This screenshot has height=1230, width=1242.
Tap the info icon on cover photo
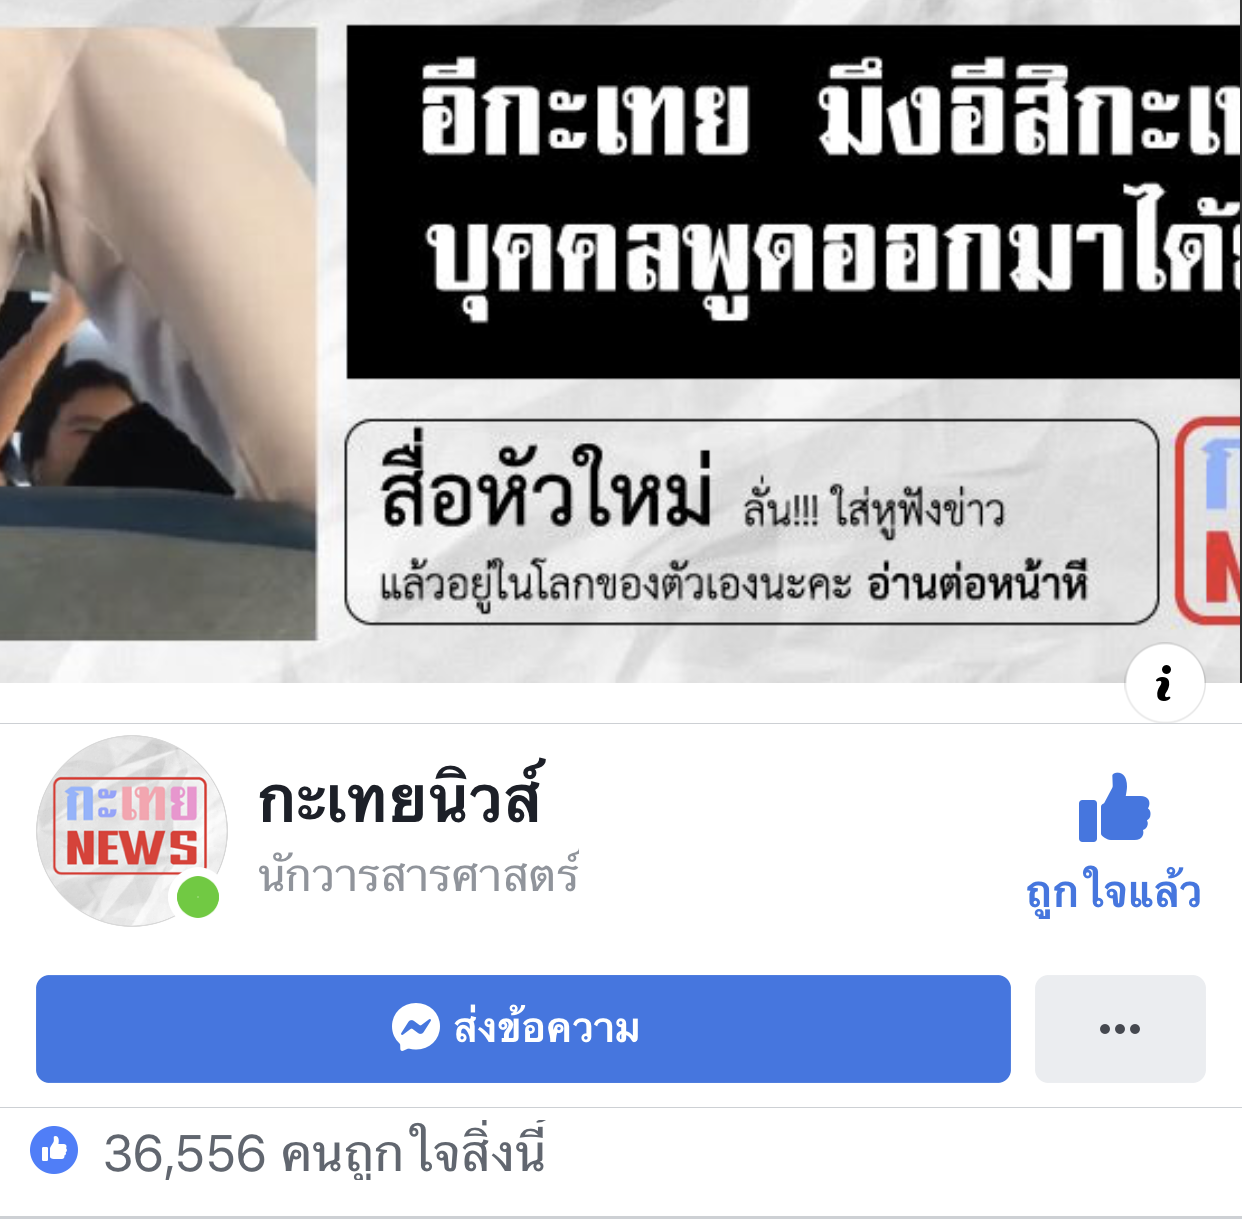1164,684
